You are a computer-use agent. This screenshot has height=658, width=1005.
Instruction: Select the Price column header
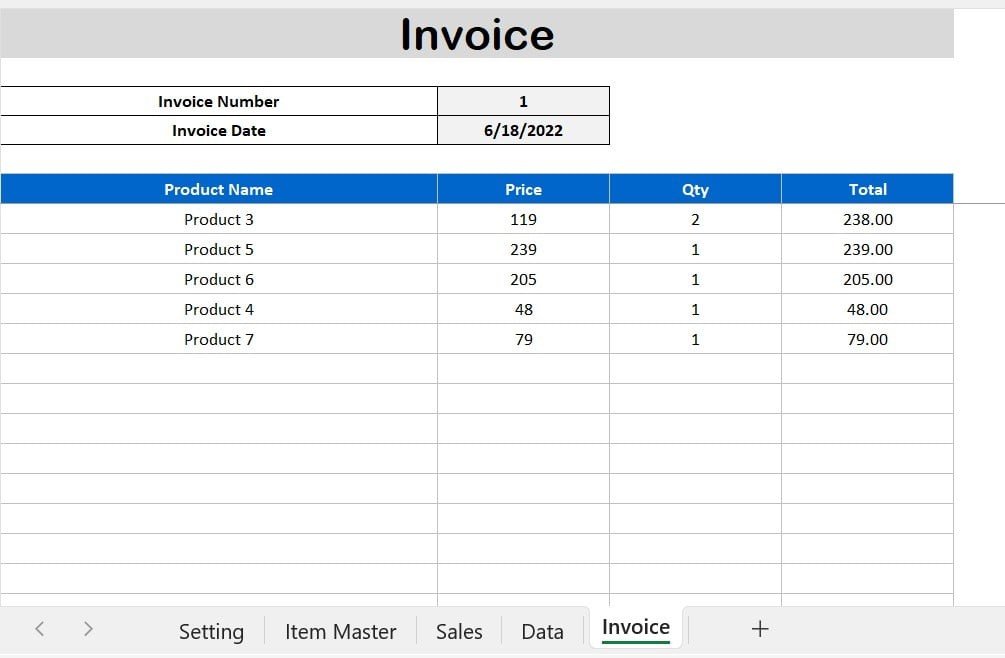click(524, 189)
